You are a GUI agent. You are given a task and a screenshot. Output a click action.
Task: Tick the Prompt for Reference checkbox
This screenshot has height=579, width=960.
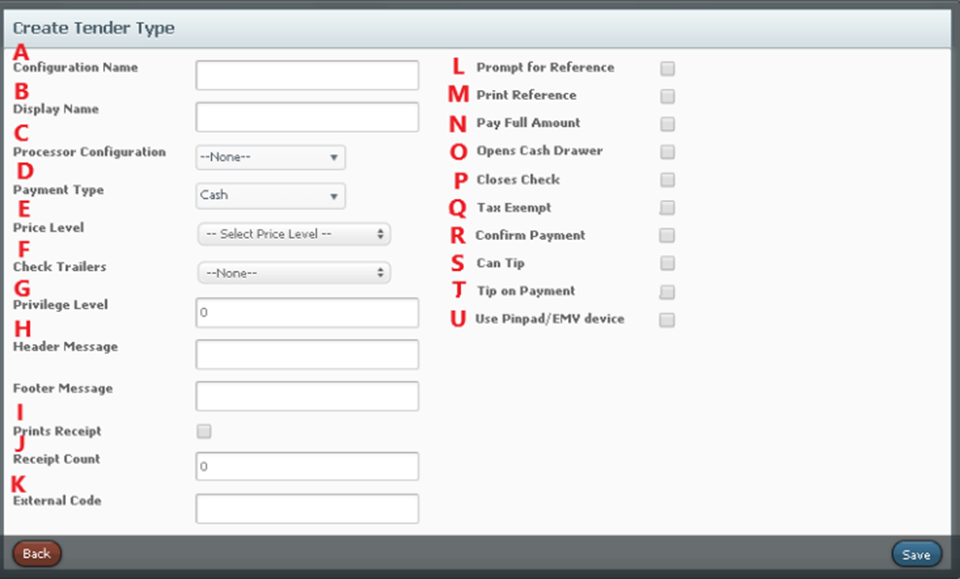point(667,69)
